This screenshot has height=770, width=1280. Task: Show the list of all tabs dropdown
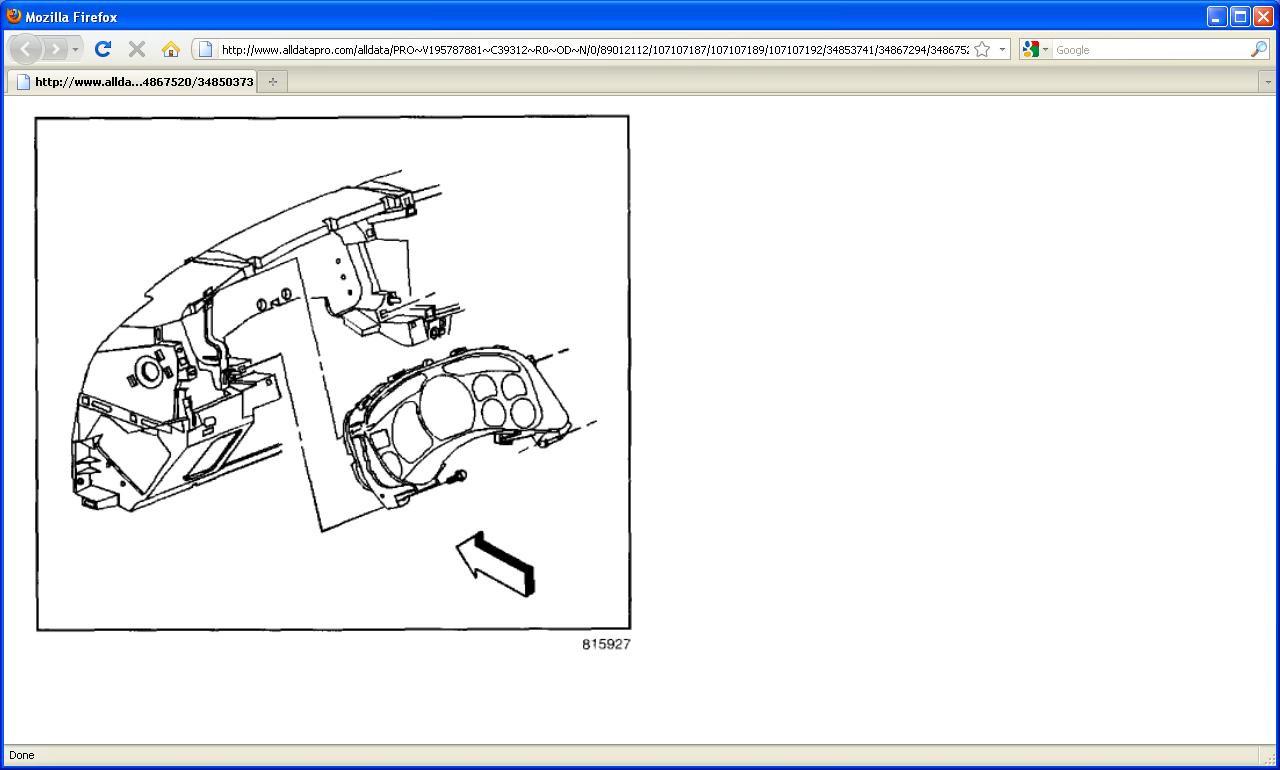click(x=1268, y=82)
